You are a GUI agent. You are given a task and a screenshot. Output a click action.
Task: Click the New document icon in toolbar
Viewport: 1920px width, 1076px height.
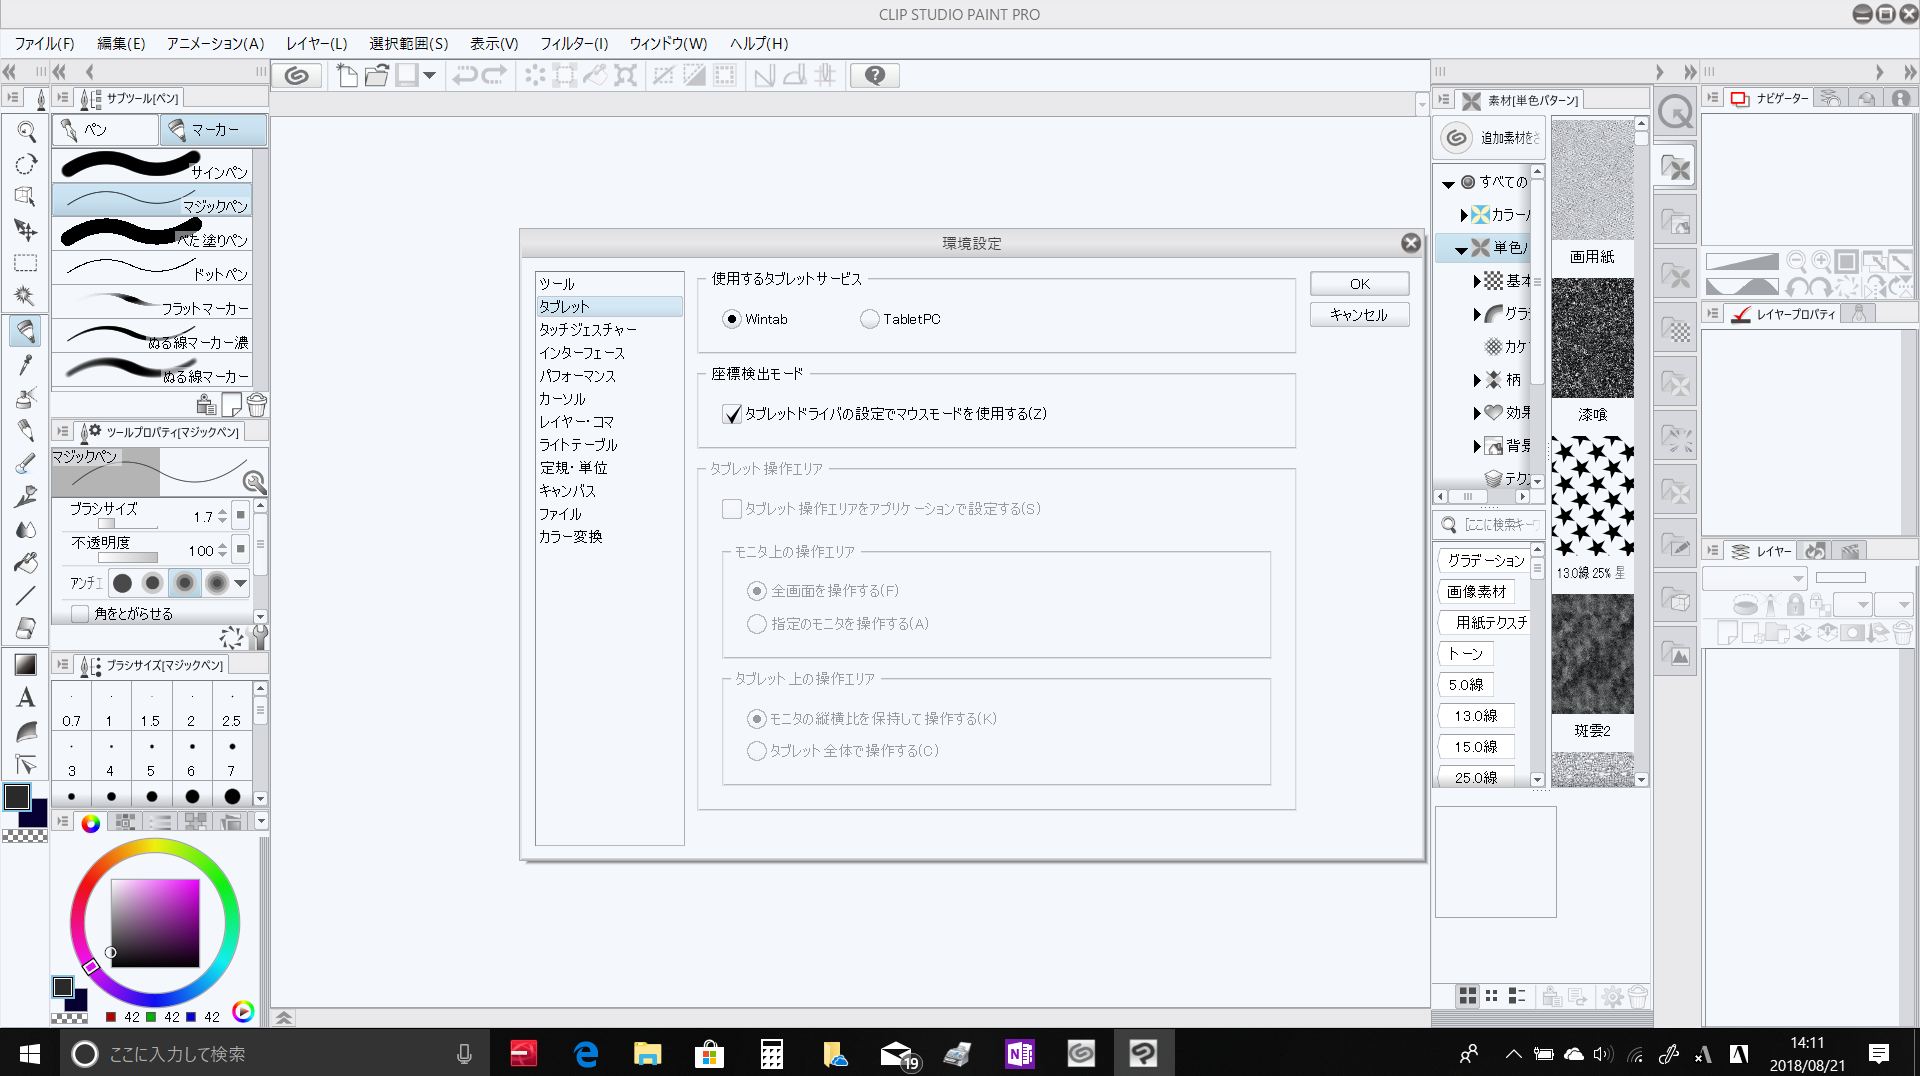pyautogui.click(x=347, y=76)
